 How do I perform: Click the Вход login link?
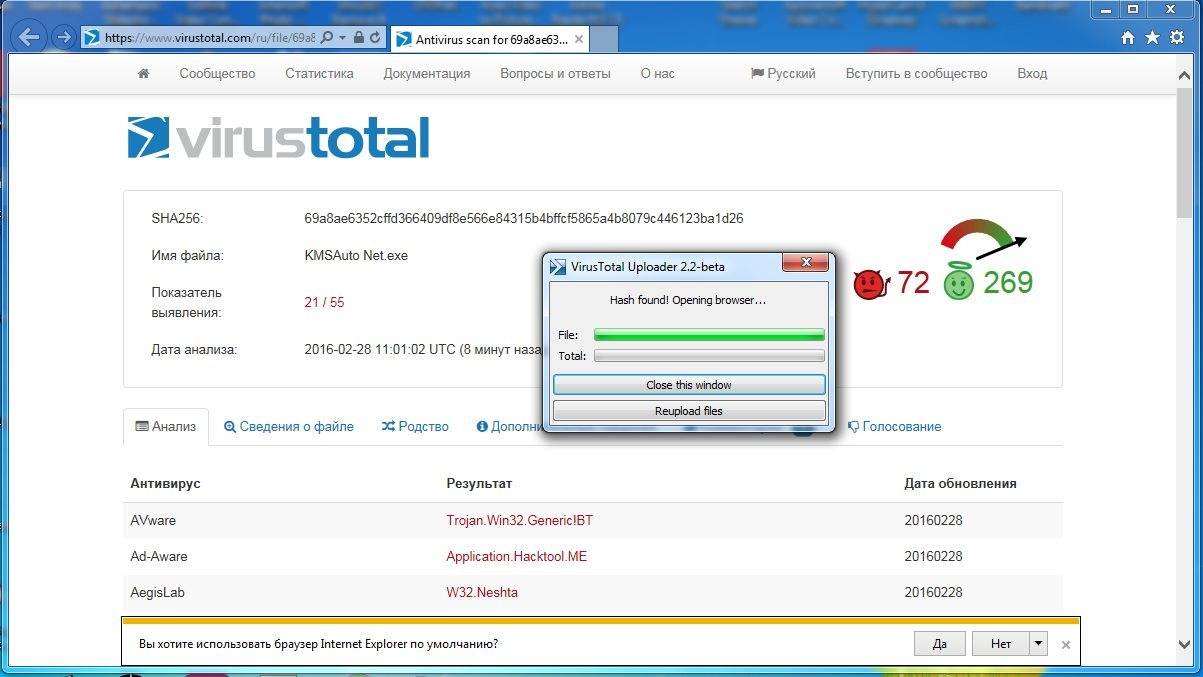[1032, 73]
